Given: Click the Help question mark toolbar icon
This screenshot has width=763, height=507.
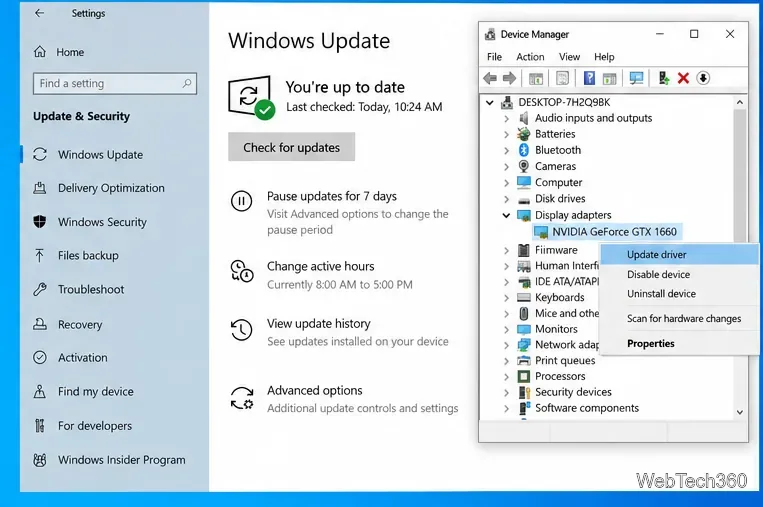Looking at the screenshot, I should pos(589,78).
